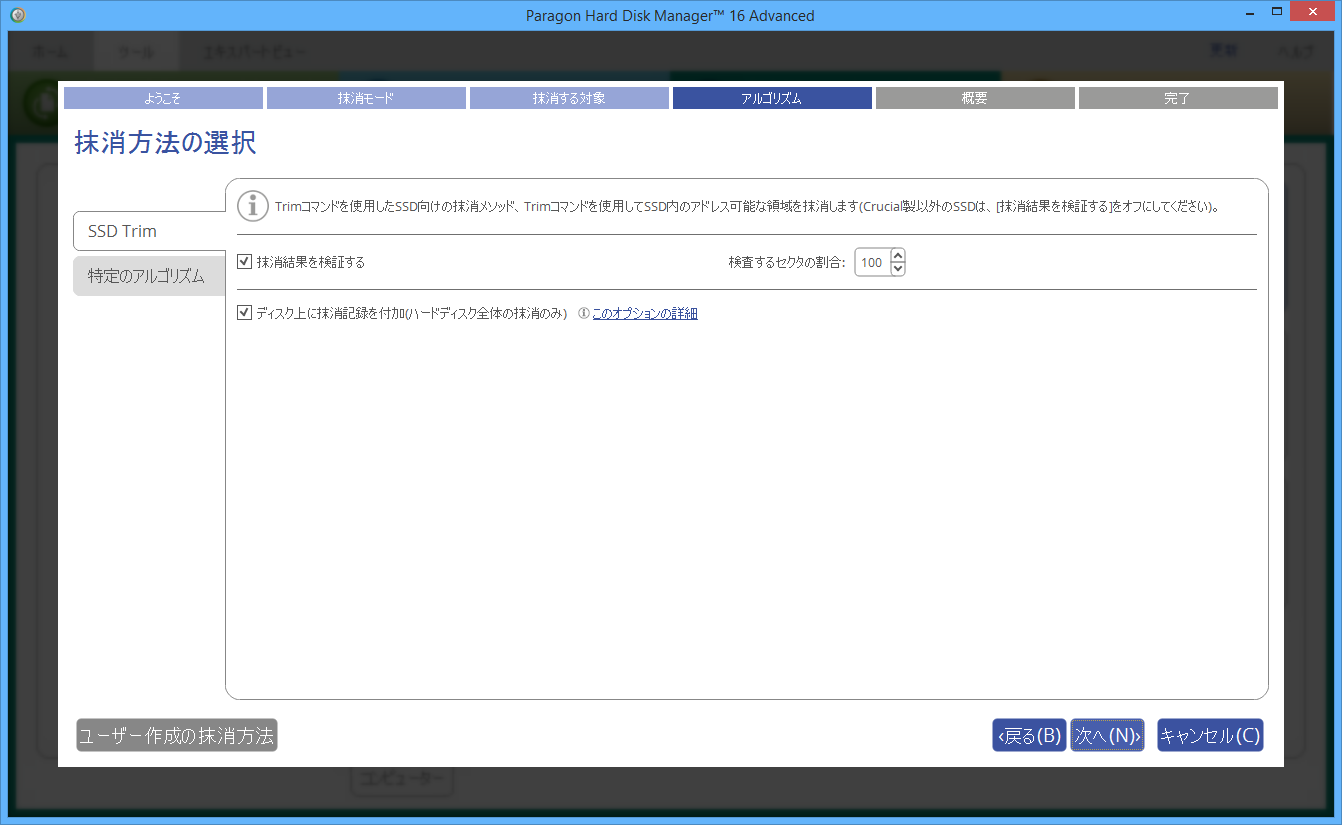Click the アルゴリズム wizard step
Viewport: 1342px width, 825px height.
(x=772, y=98)
